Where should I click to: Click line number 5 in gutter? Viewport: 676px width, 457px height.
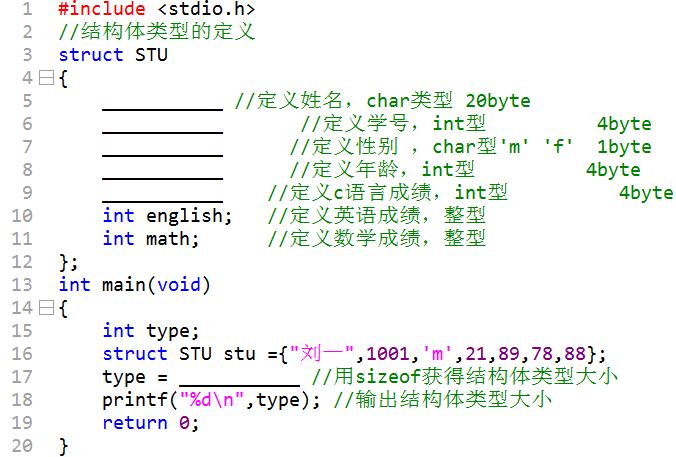[27, 101]
